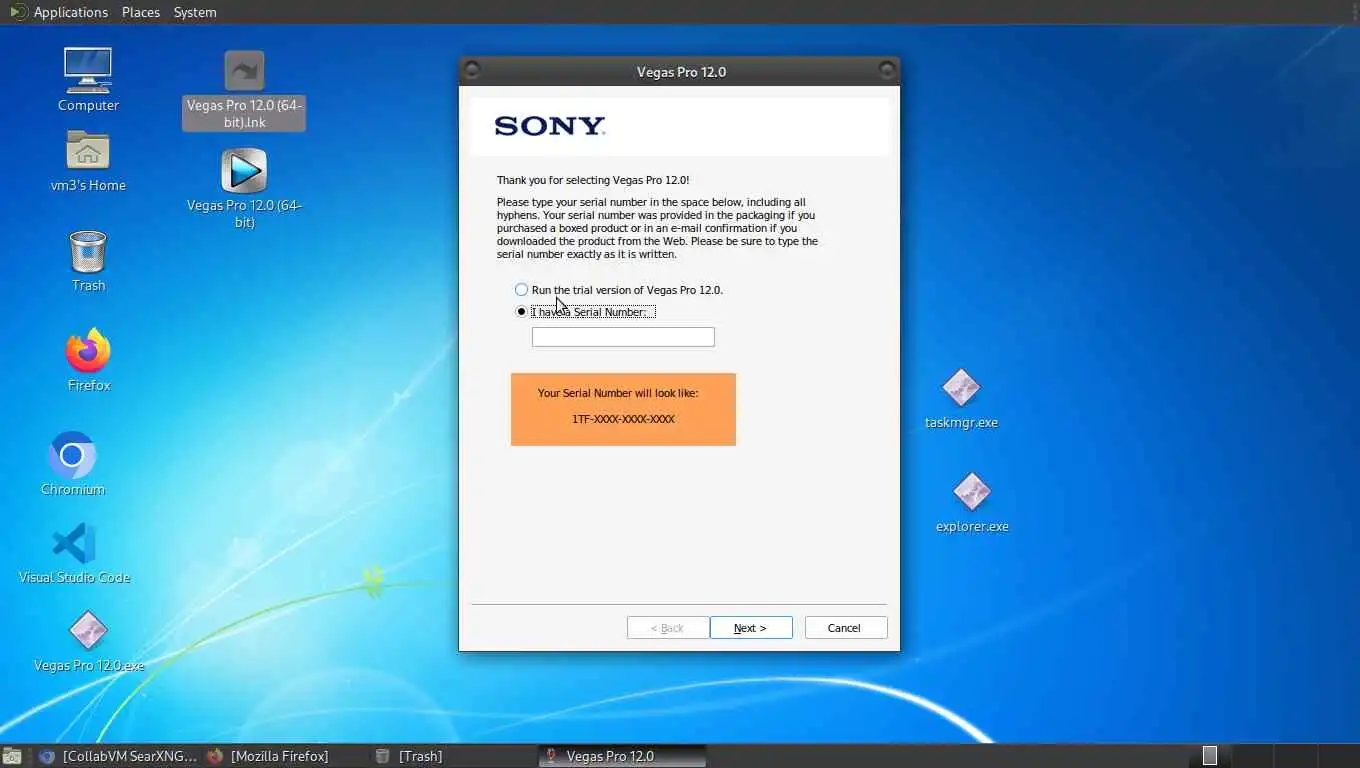Viewport: 1360px width, 768px height.
Task: Click the orange serial number example box
Action: click(x=623, y=409)
